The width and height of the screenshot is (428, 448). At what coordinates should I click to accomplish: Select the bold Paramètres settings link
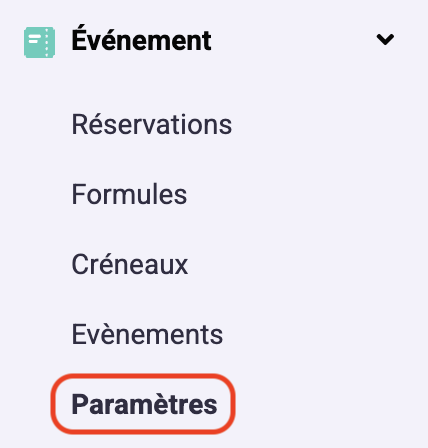tap(144, 404)
